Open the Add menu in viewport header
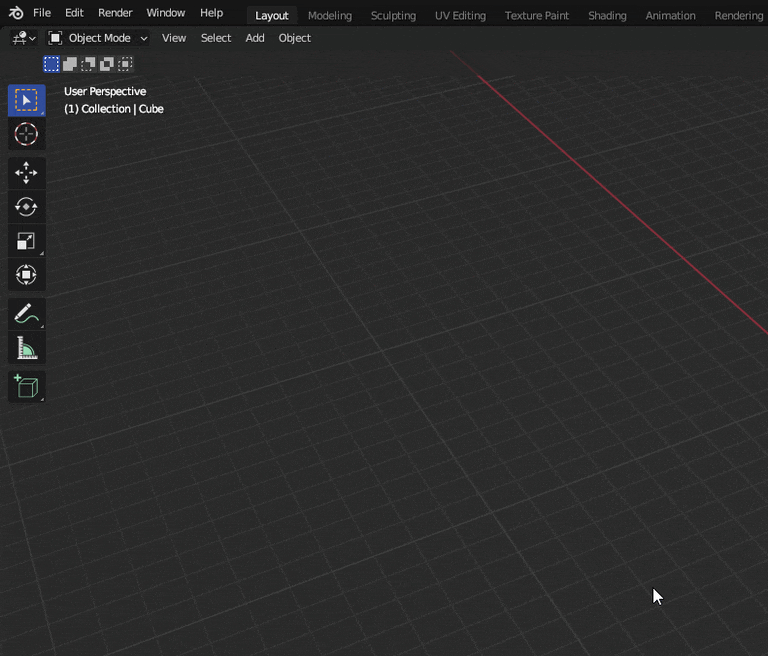 click(255, 38)
